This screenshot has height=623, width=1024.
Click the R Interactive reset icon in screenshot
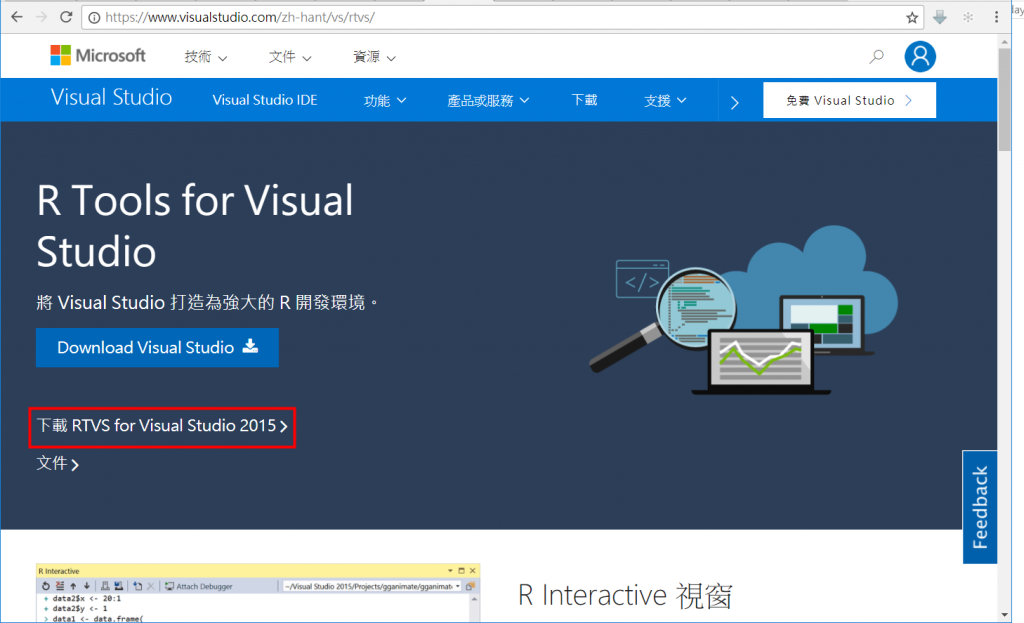click(x=46, y=586)
